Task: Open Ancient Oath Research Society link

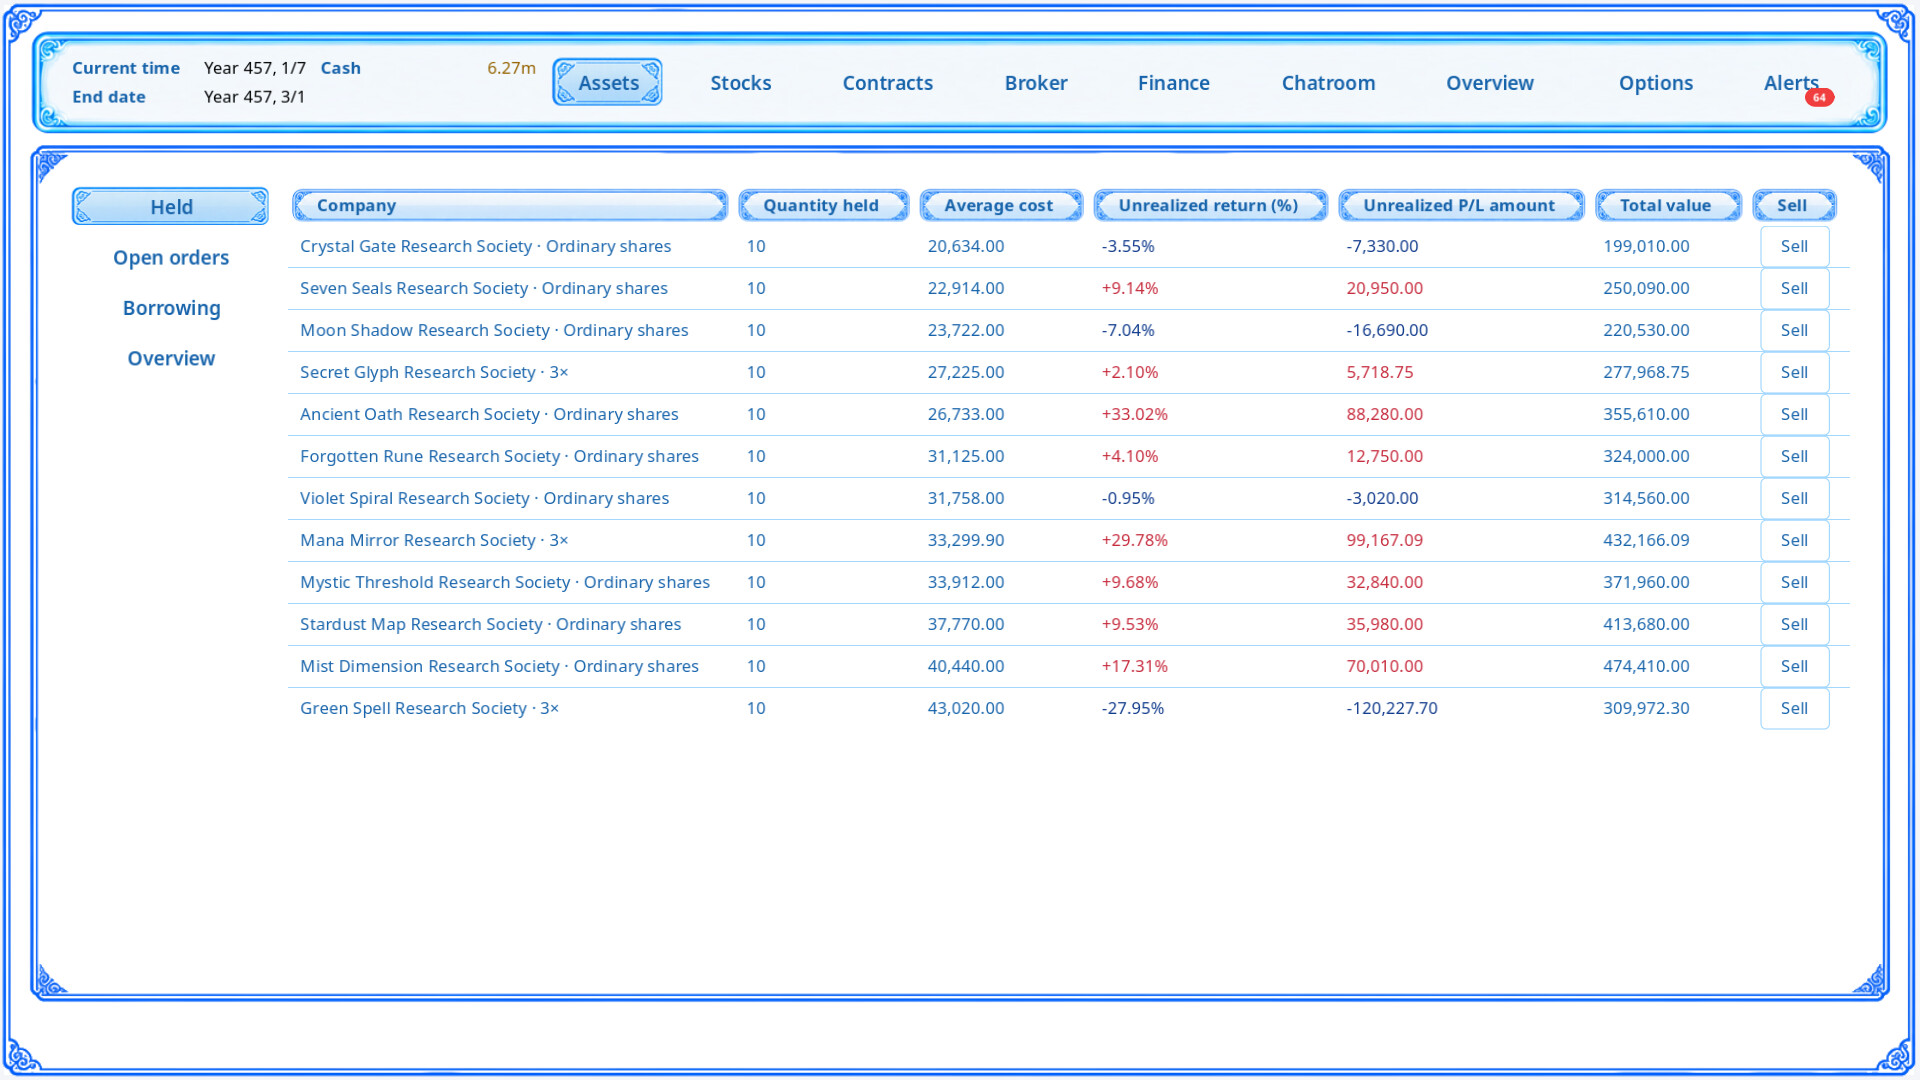Action: click(489, 414)
